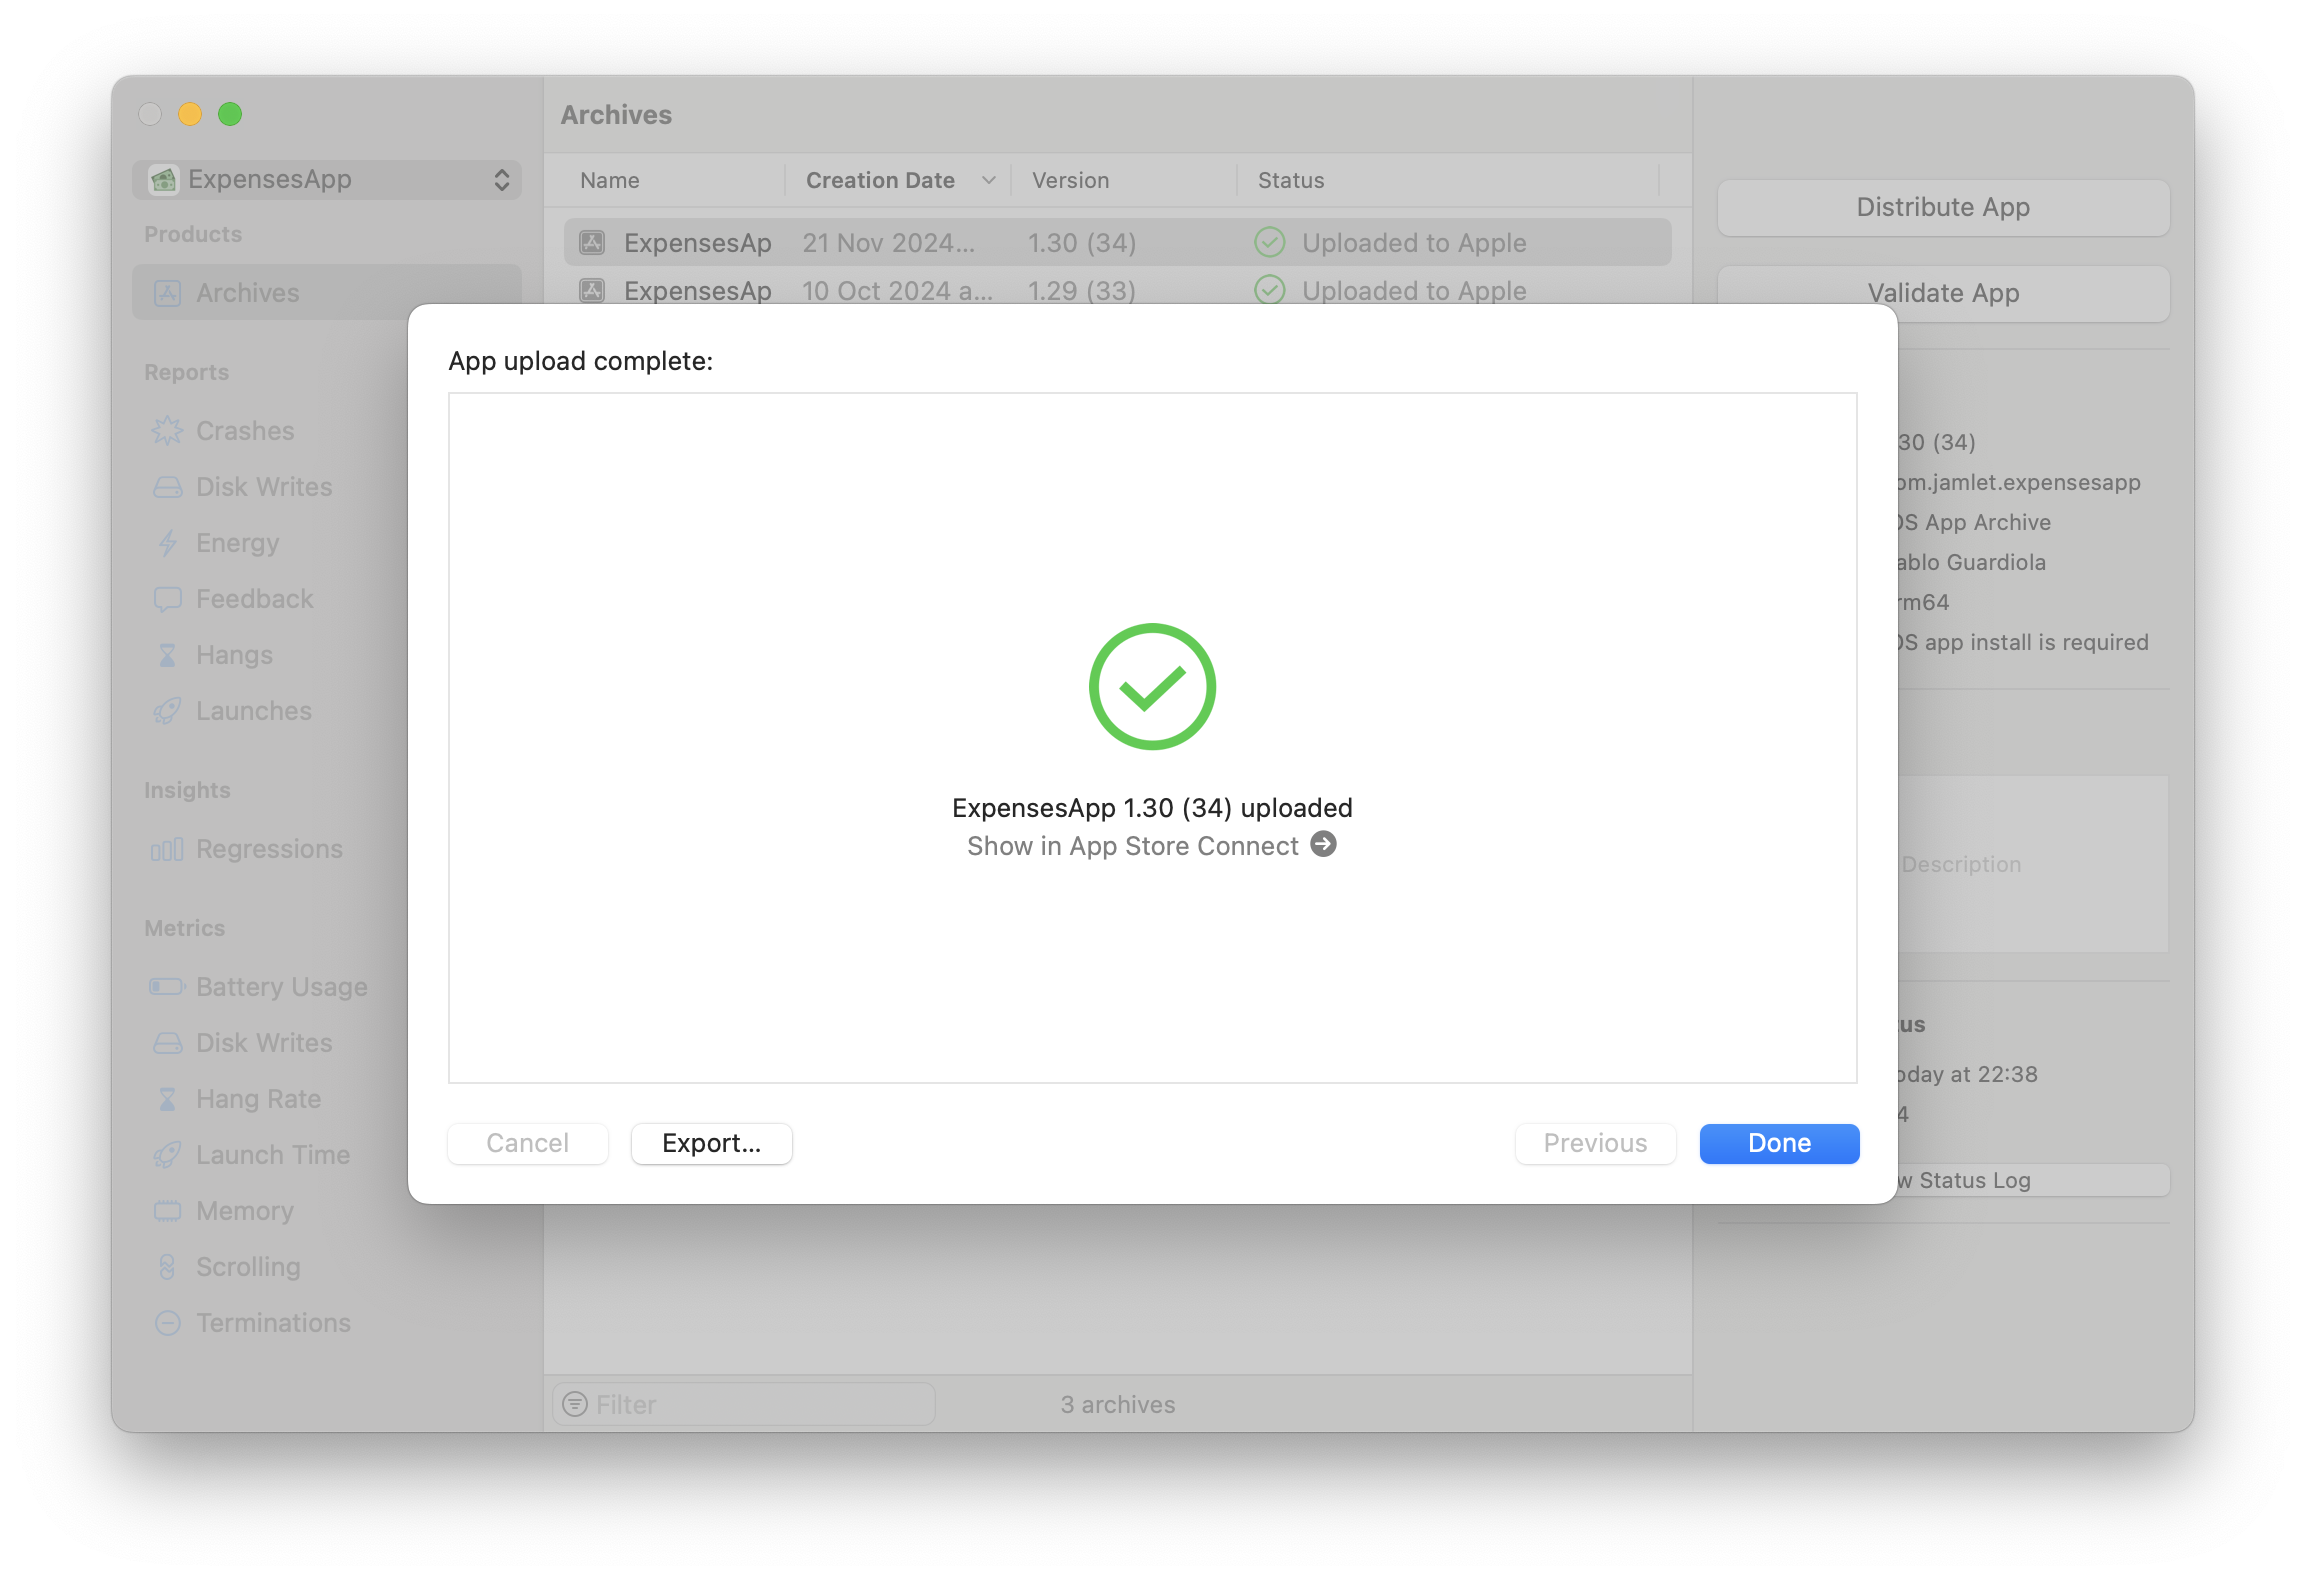This screenshot has width=2306, height=1580.
Task: Open the ExpensesApp product selector dropdown
Action: click(x=327, y=179)
